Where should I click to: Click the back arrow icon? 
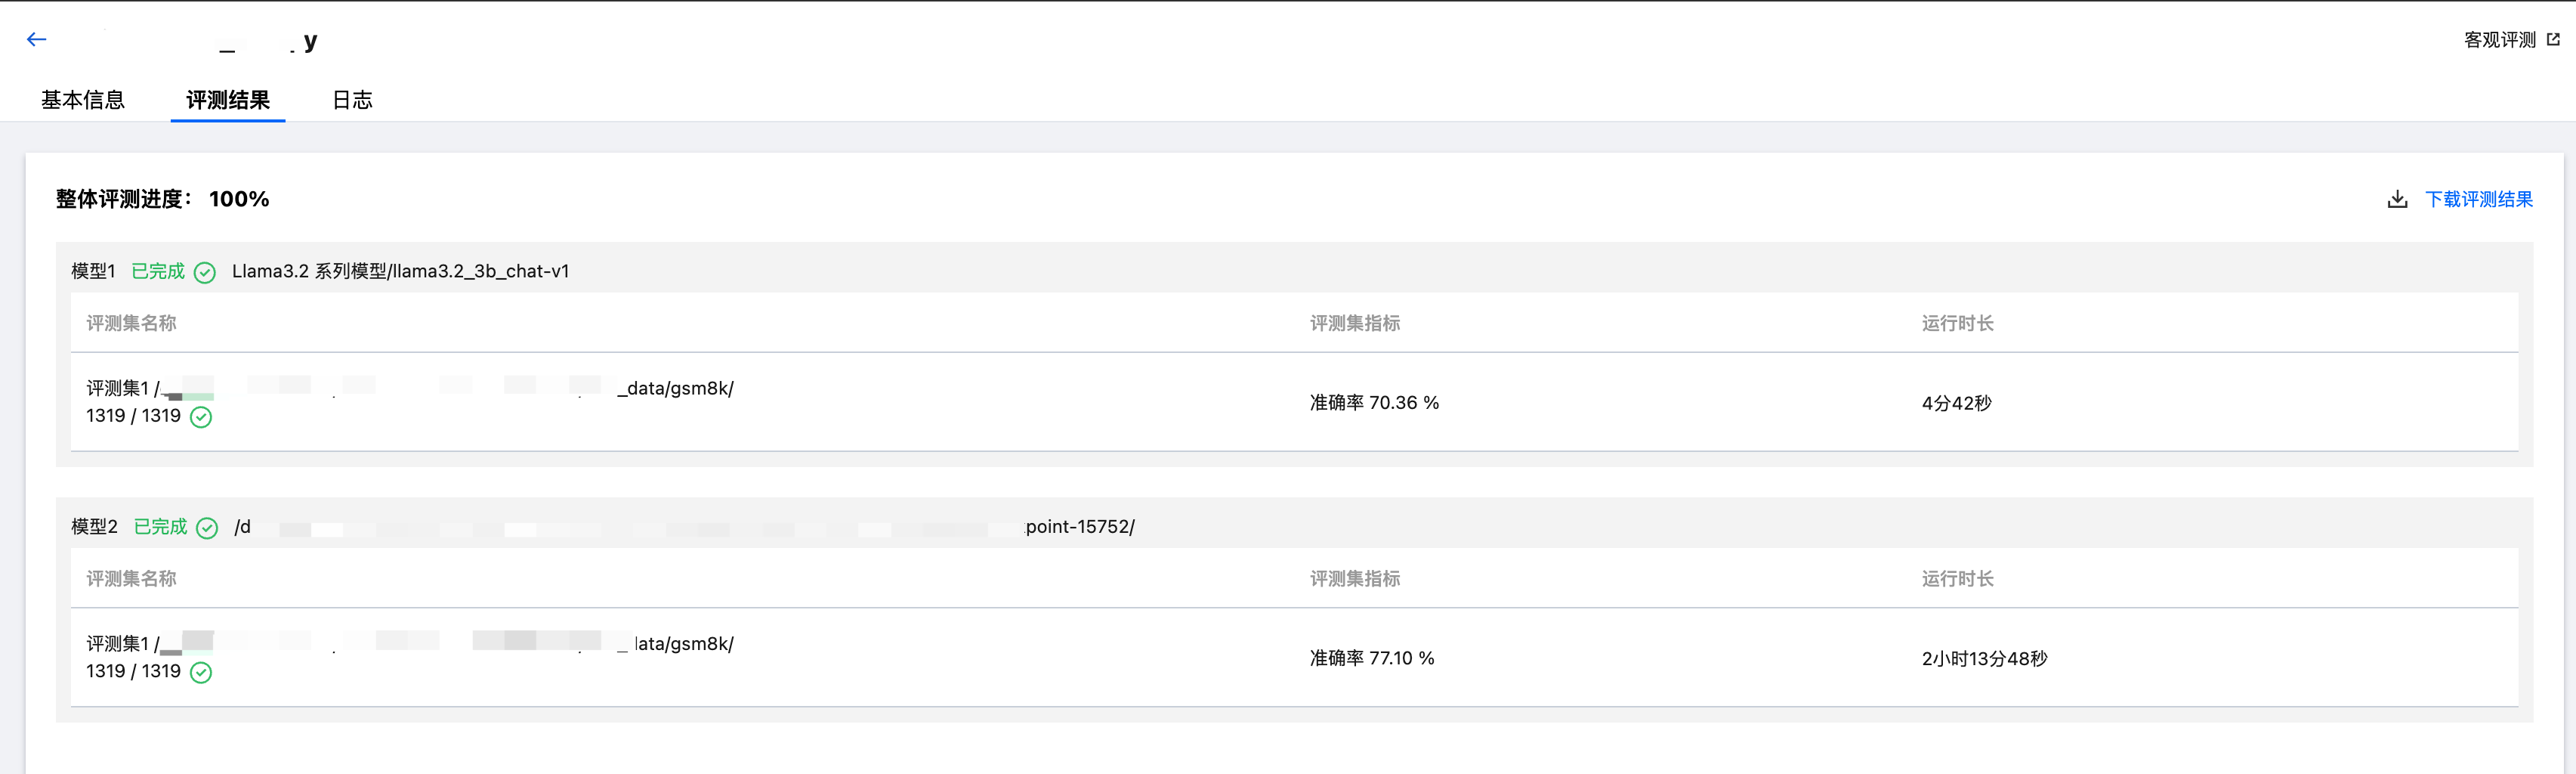pyautogui.click(x=37, y=39)
